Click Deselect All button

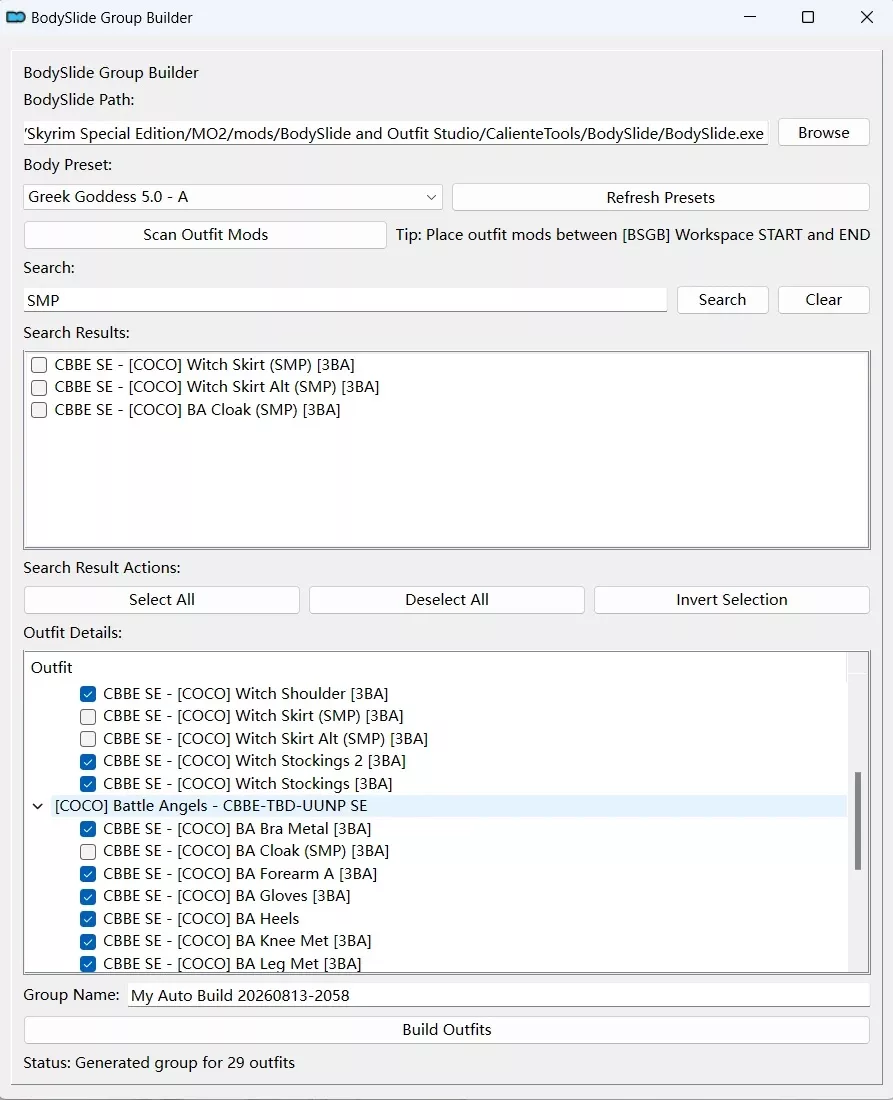click(x=447, y=600)
